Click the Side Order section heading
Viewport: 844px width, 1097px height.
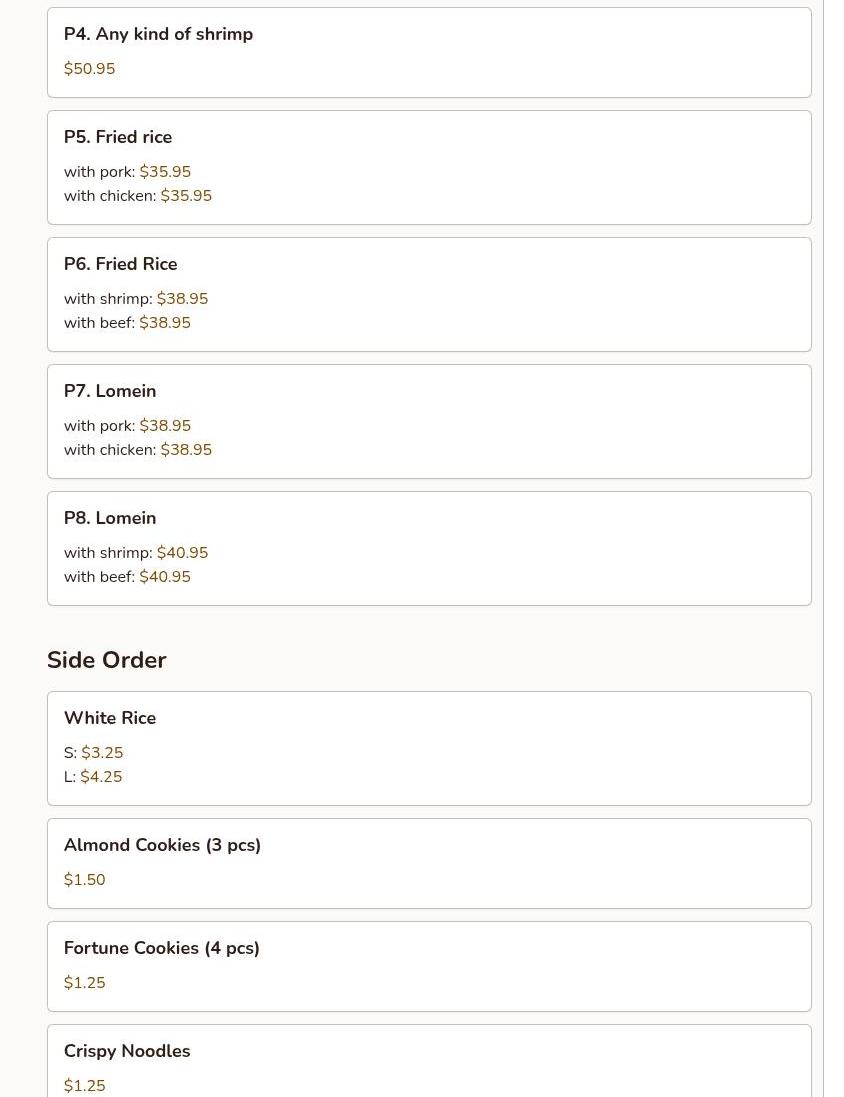(x=106, y=660)
